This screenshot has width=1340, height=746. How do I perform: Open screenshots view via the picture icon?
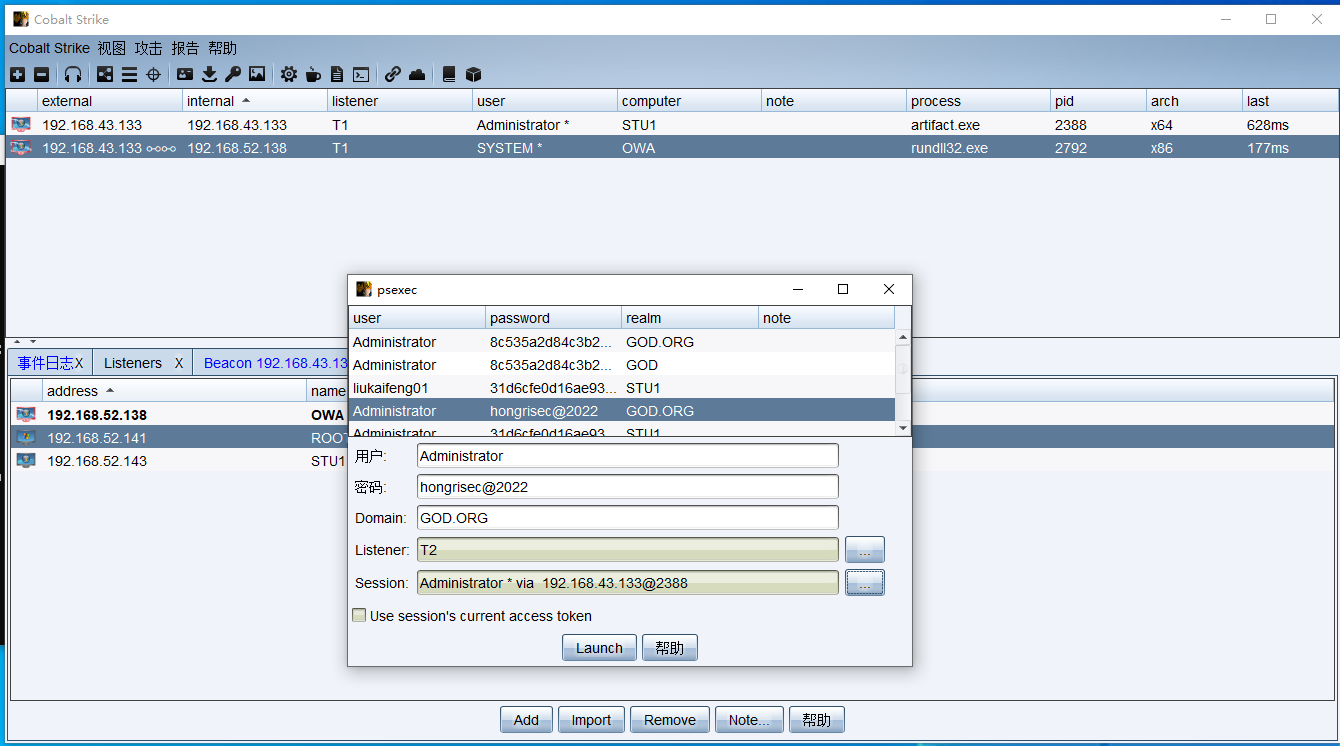(257, 74)
